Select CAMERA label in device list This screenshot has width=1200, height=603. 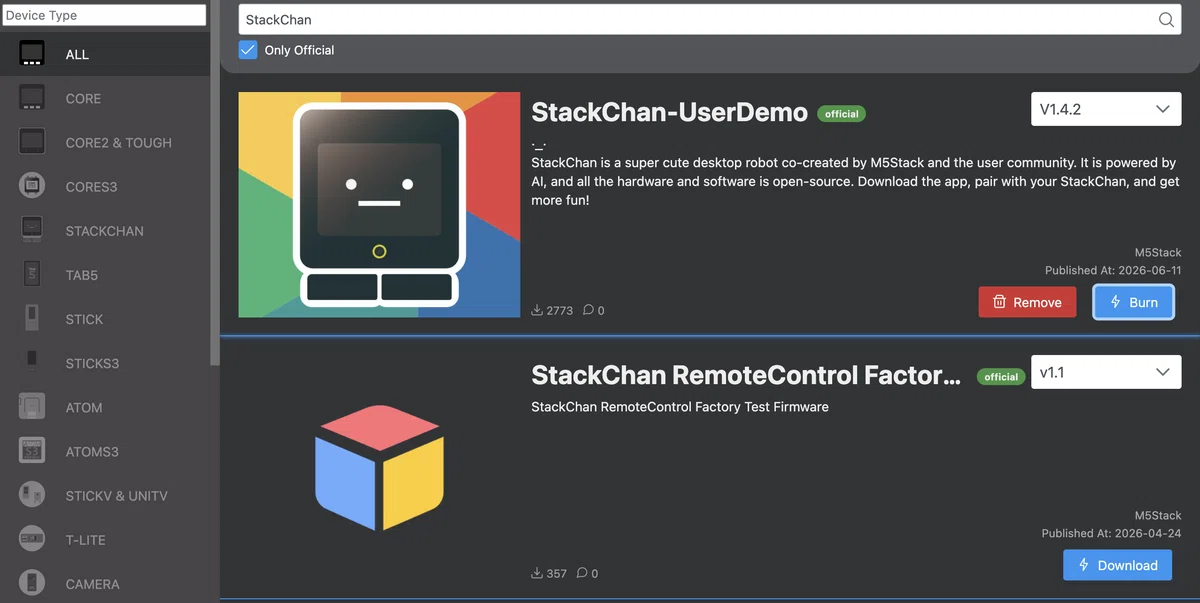(92, 584)
